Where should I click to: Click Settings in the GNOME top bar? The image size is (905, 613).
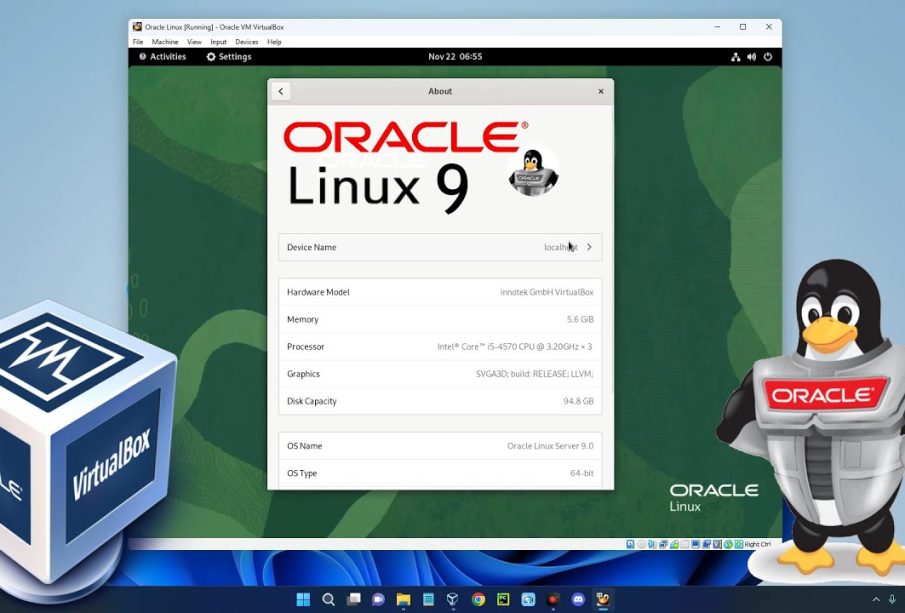point(229,57)
